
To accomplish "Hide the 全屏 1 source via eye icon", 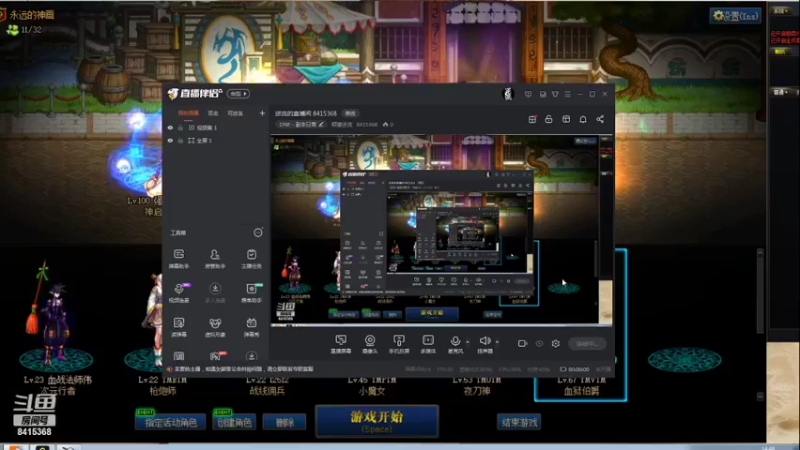I will [x=170, y=140].
